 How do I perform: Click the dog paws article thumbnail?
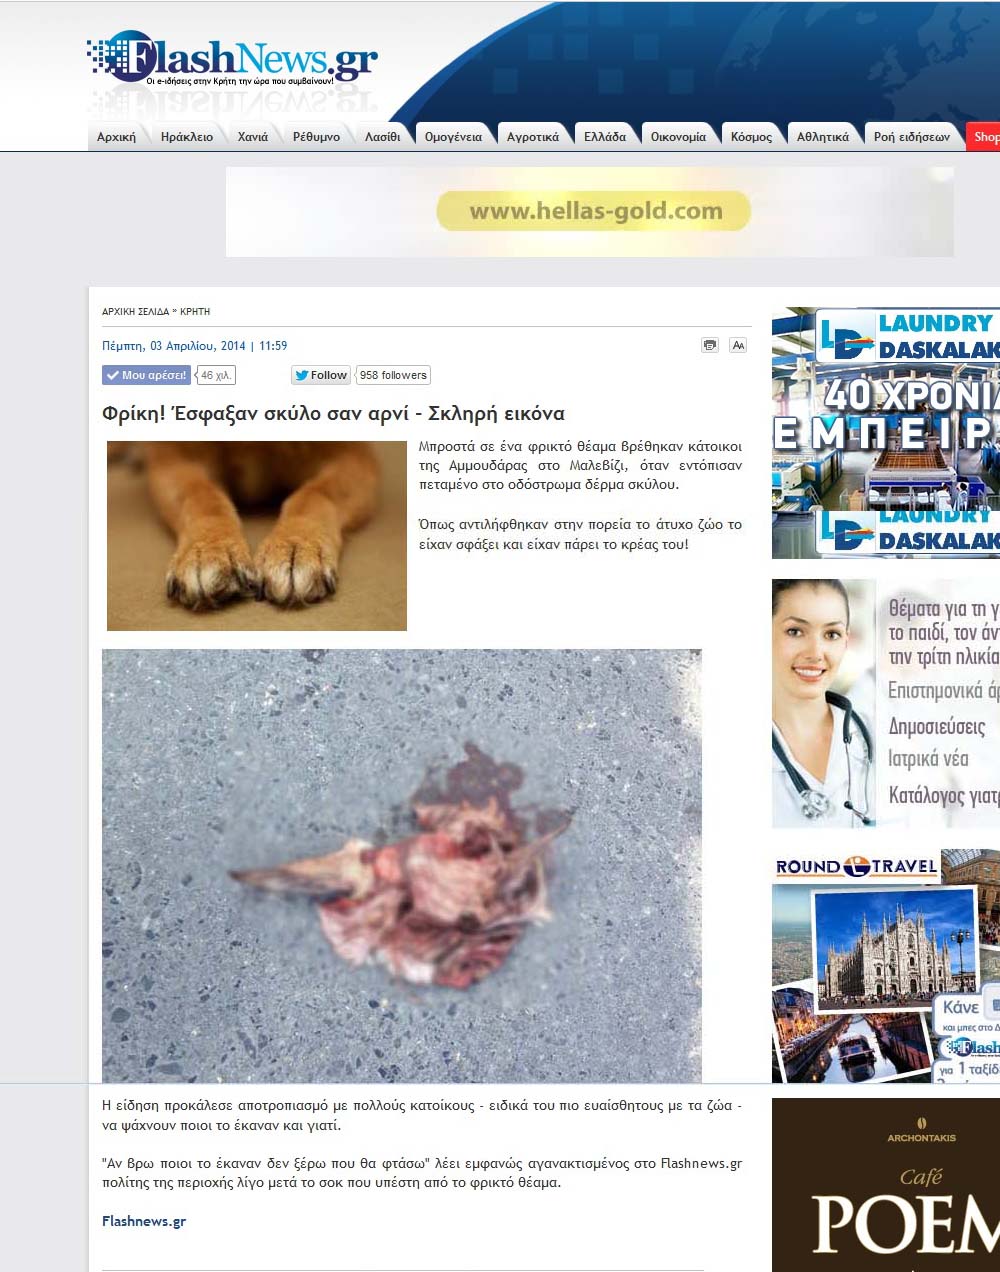257,536
